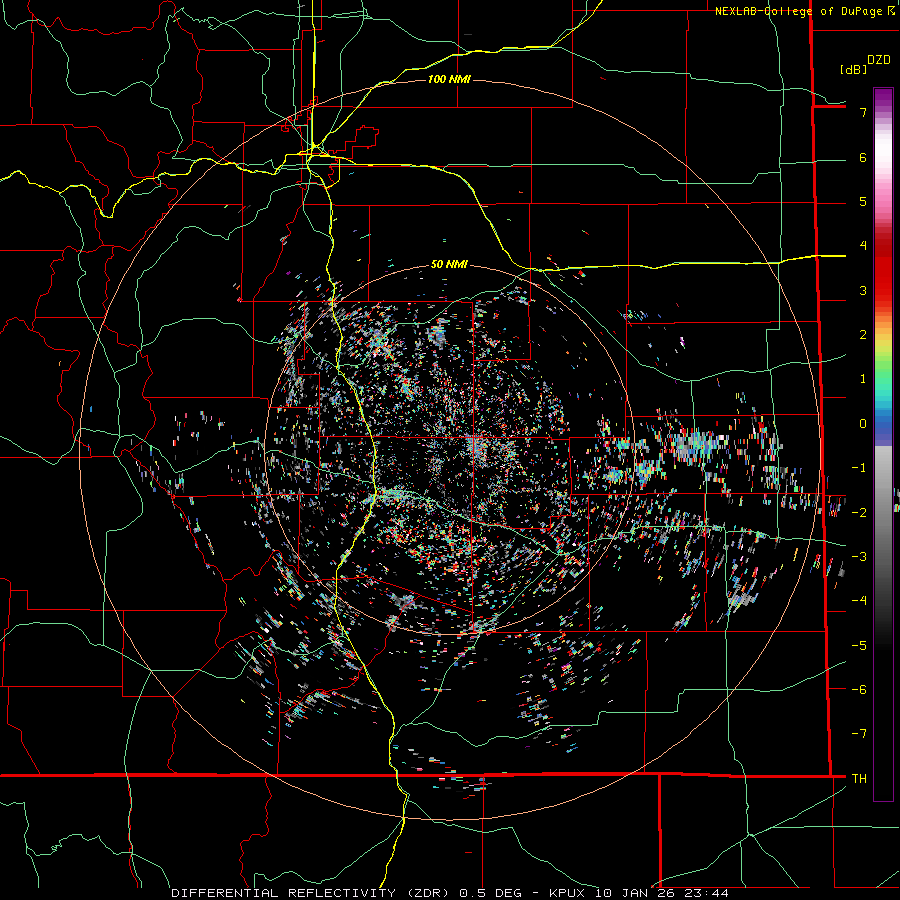900x900 pixels.
Task: Click the "100 NMI" range ring label
Action: tap(449, 79)
